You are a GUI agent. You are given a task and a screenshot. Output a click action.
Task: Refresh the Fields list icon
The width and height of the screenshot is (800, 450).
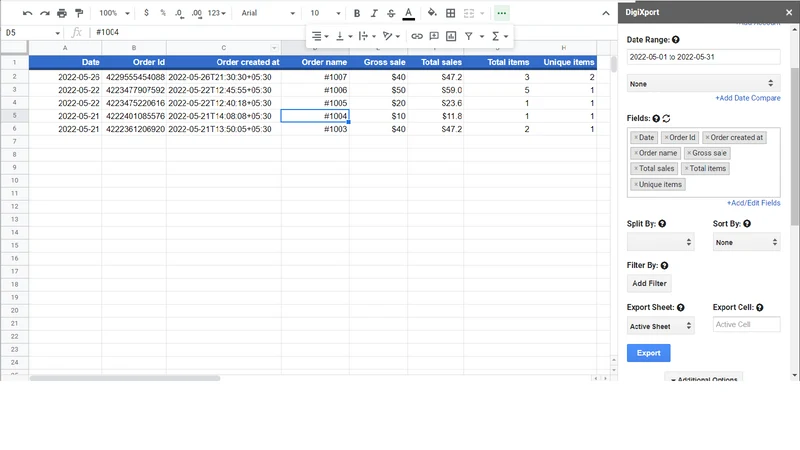(x=666, y=118)
